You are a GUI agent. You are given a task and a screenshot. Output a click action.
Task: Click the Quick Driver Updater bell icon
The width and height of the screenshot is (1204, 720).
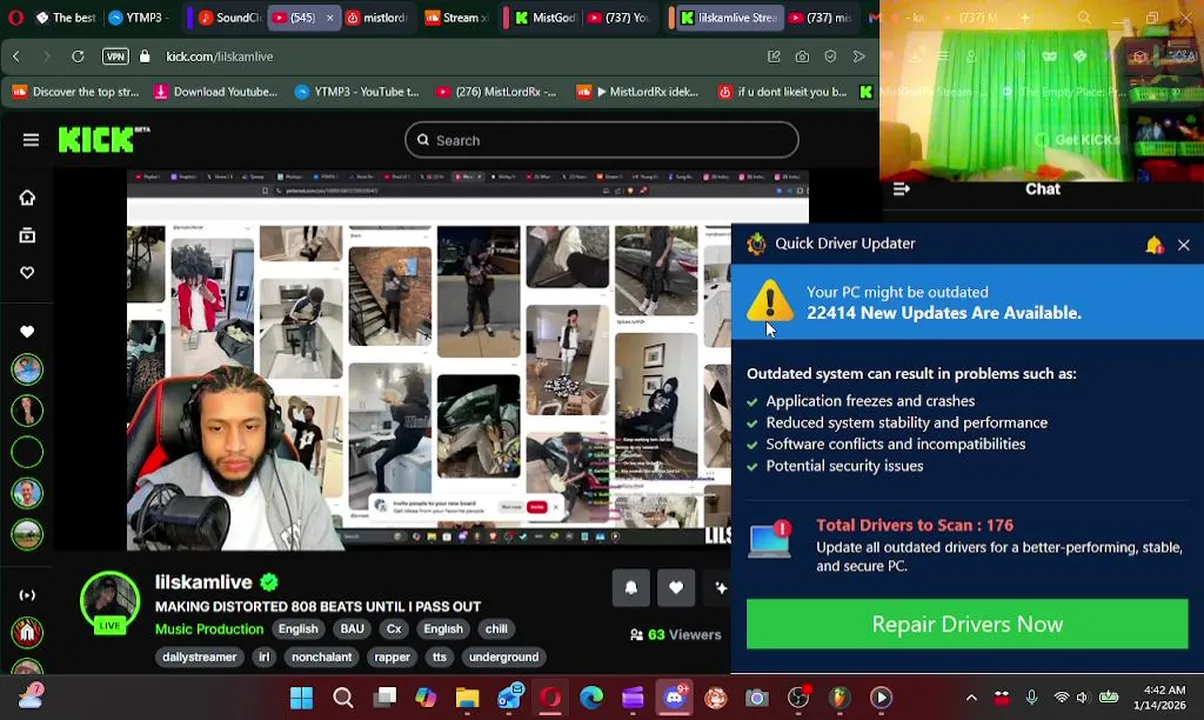[1154, 244]
